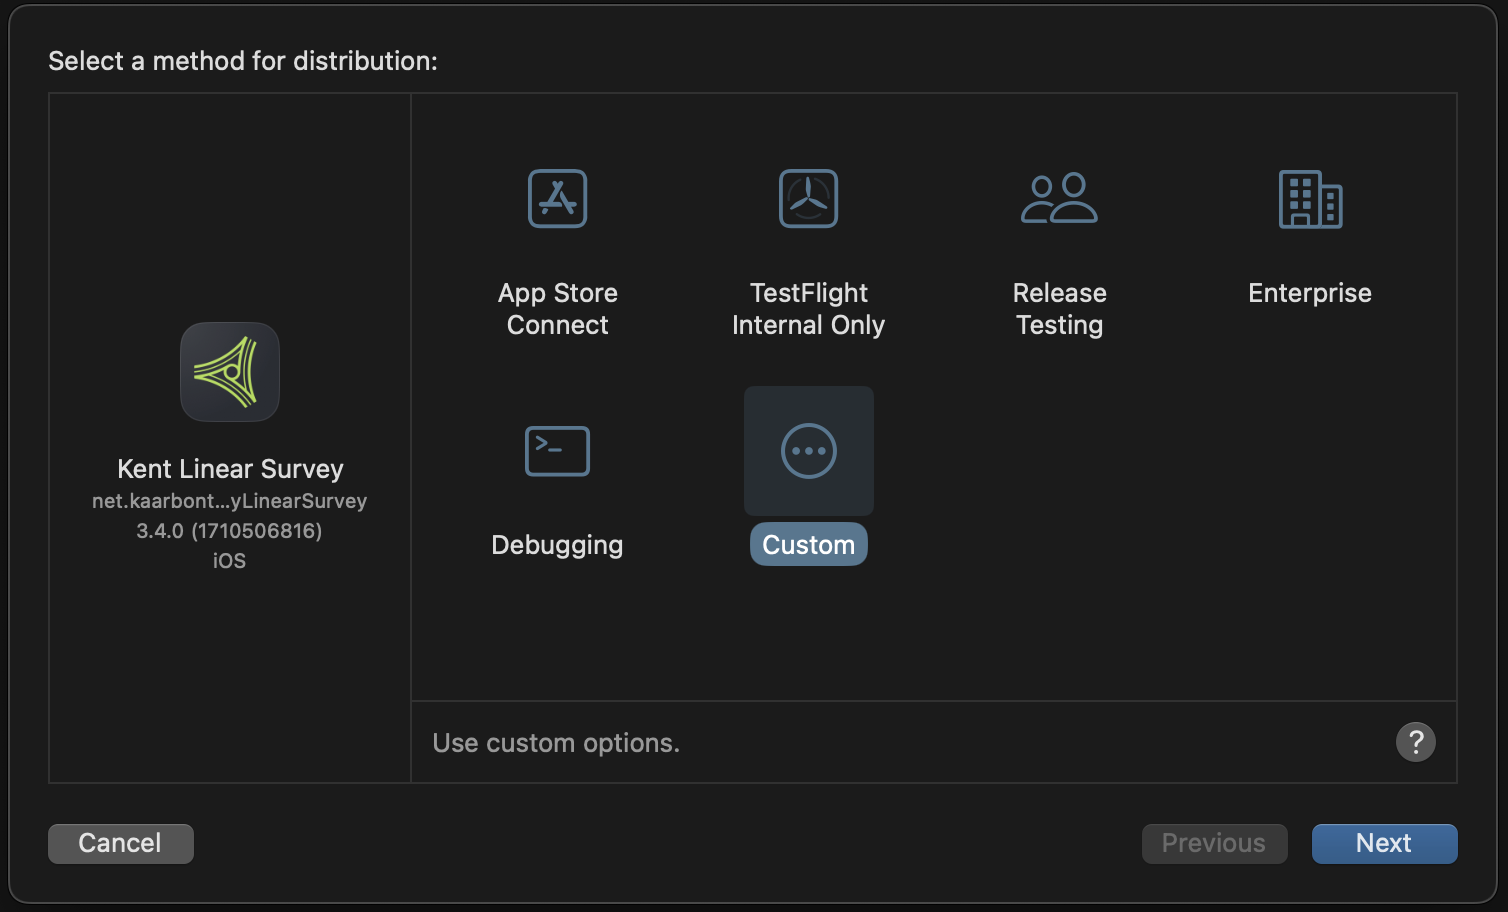Click the Previous button
Image resolution: width=1508 pixels, height=912 pixels.
[1214, 843]
